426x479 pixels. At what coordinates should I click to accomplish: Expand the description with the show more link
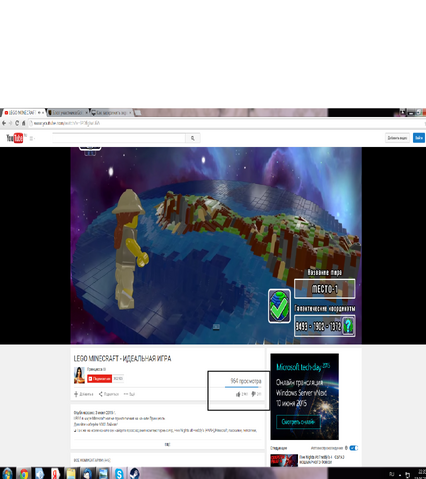[x=167, y=444]
